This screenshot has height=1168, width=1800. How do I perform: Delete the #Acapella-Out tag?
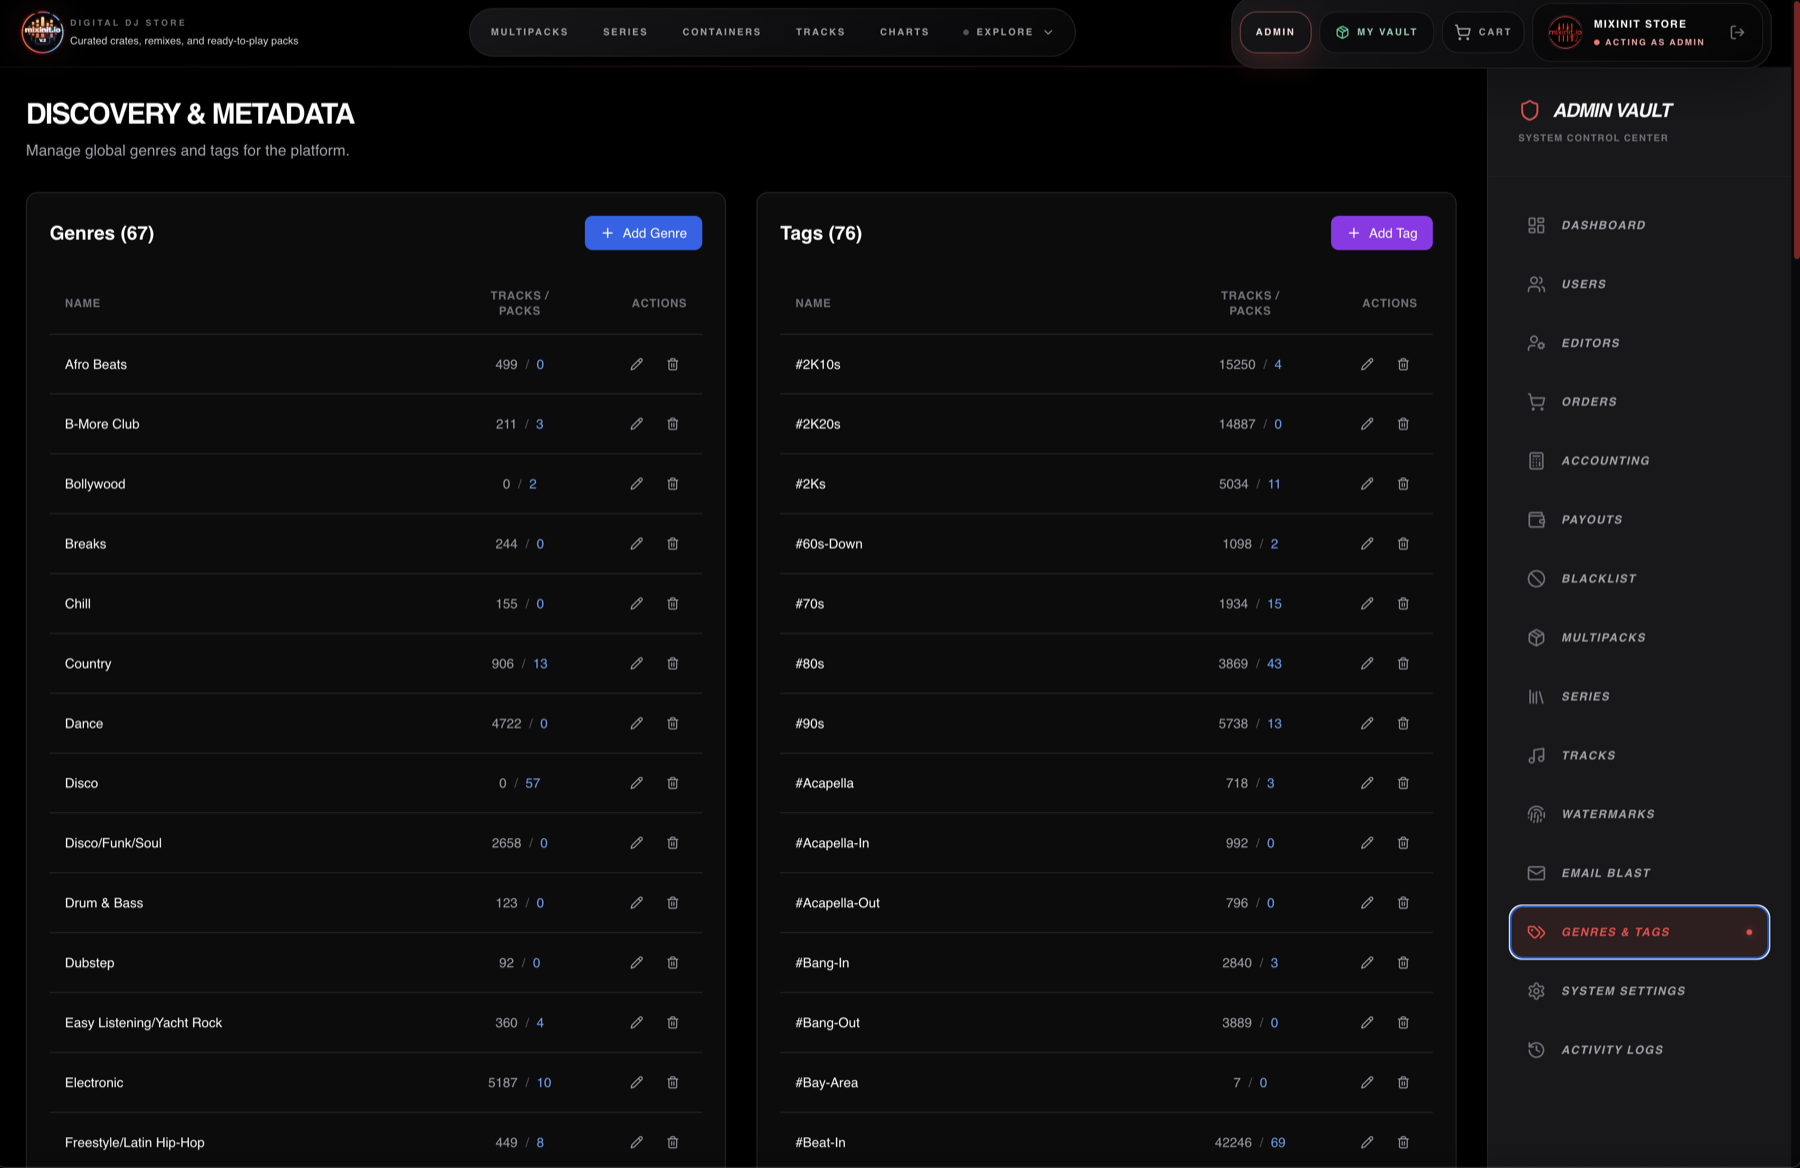(1403, 903)
